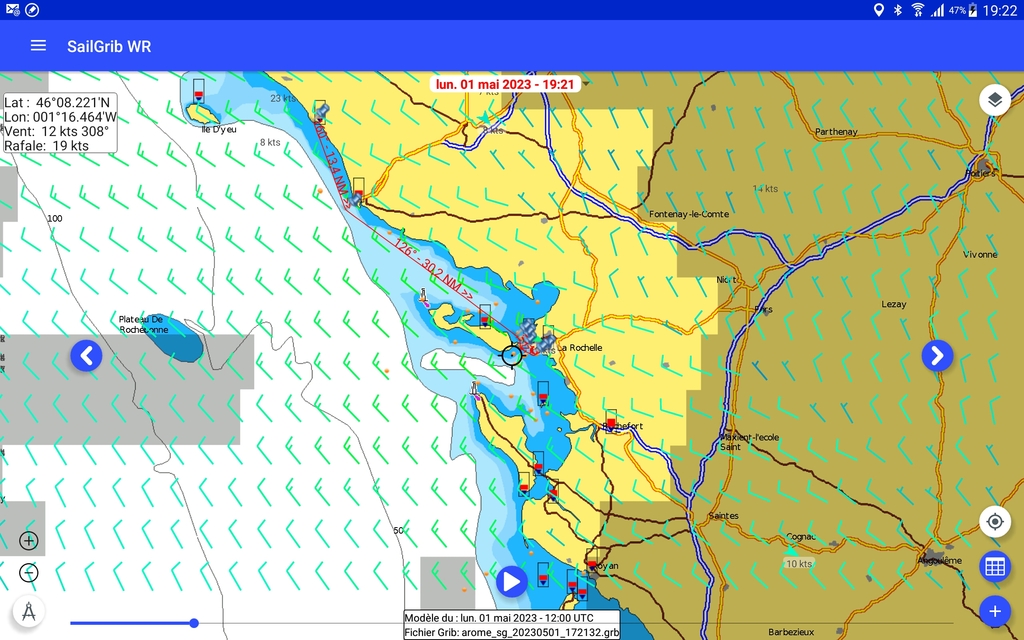Image resolution: width=1024 pixels, height=640 pixels.
Task: Zoom out with the minus circle
Action: point(29,573)
